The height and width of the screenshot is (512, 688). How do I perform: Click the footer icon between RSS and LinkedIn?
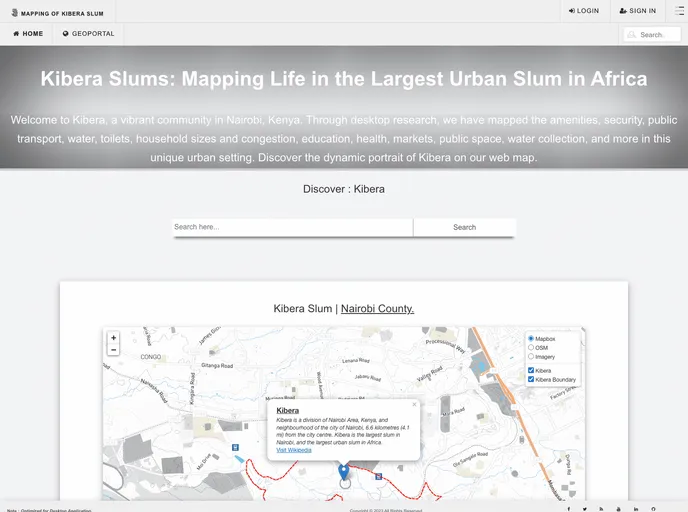pos(619,509)
